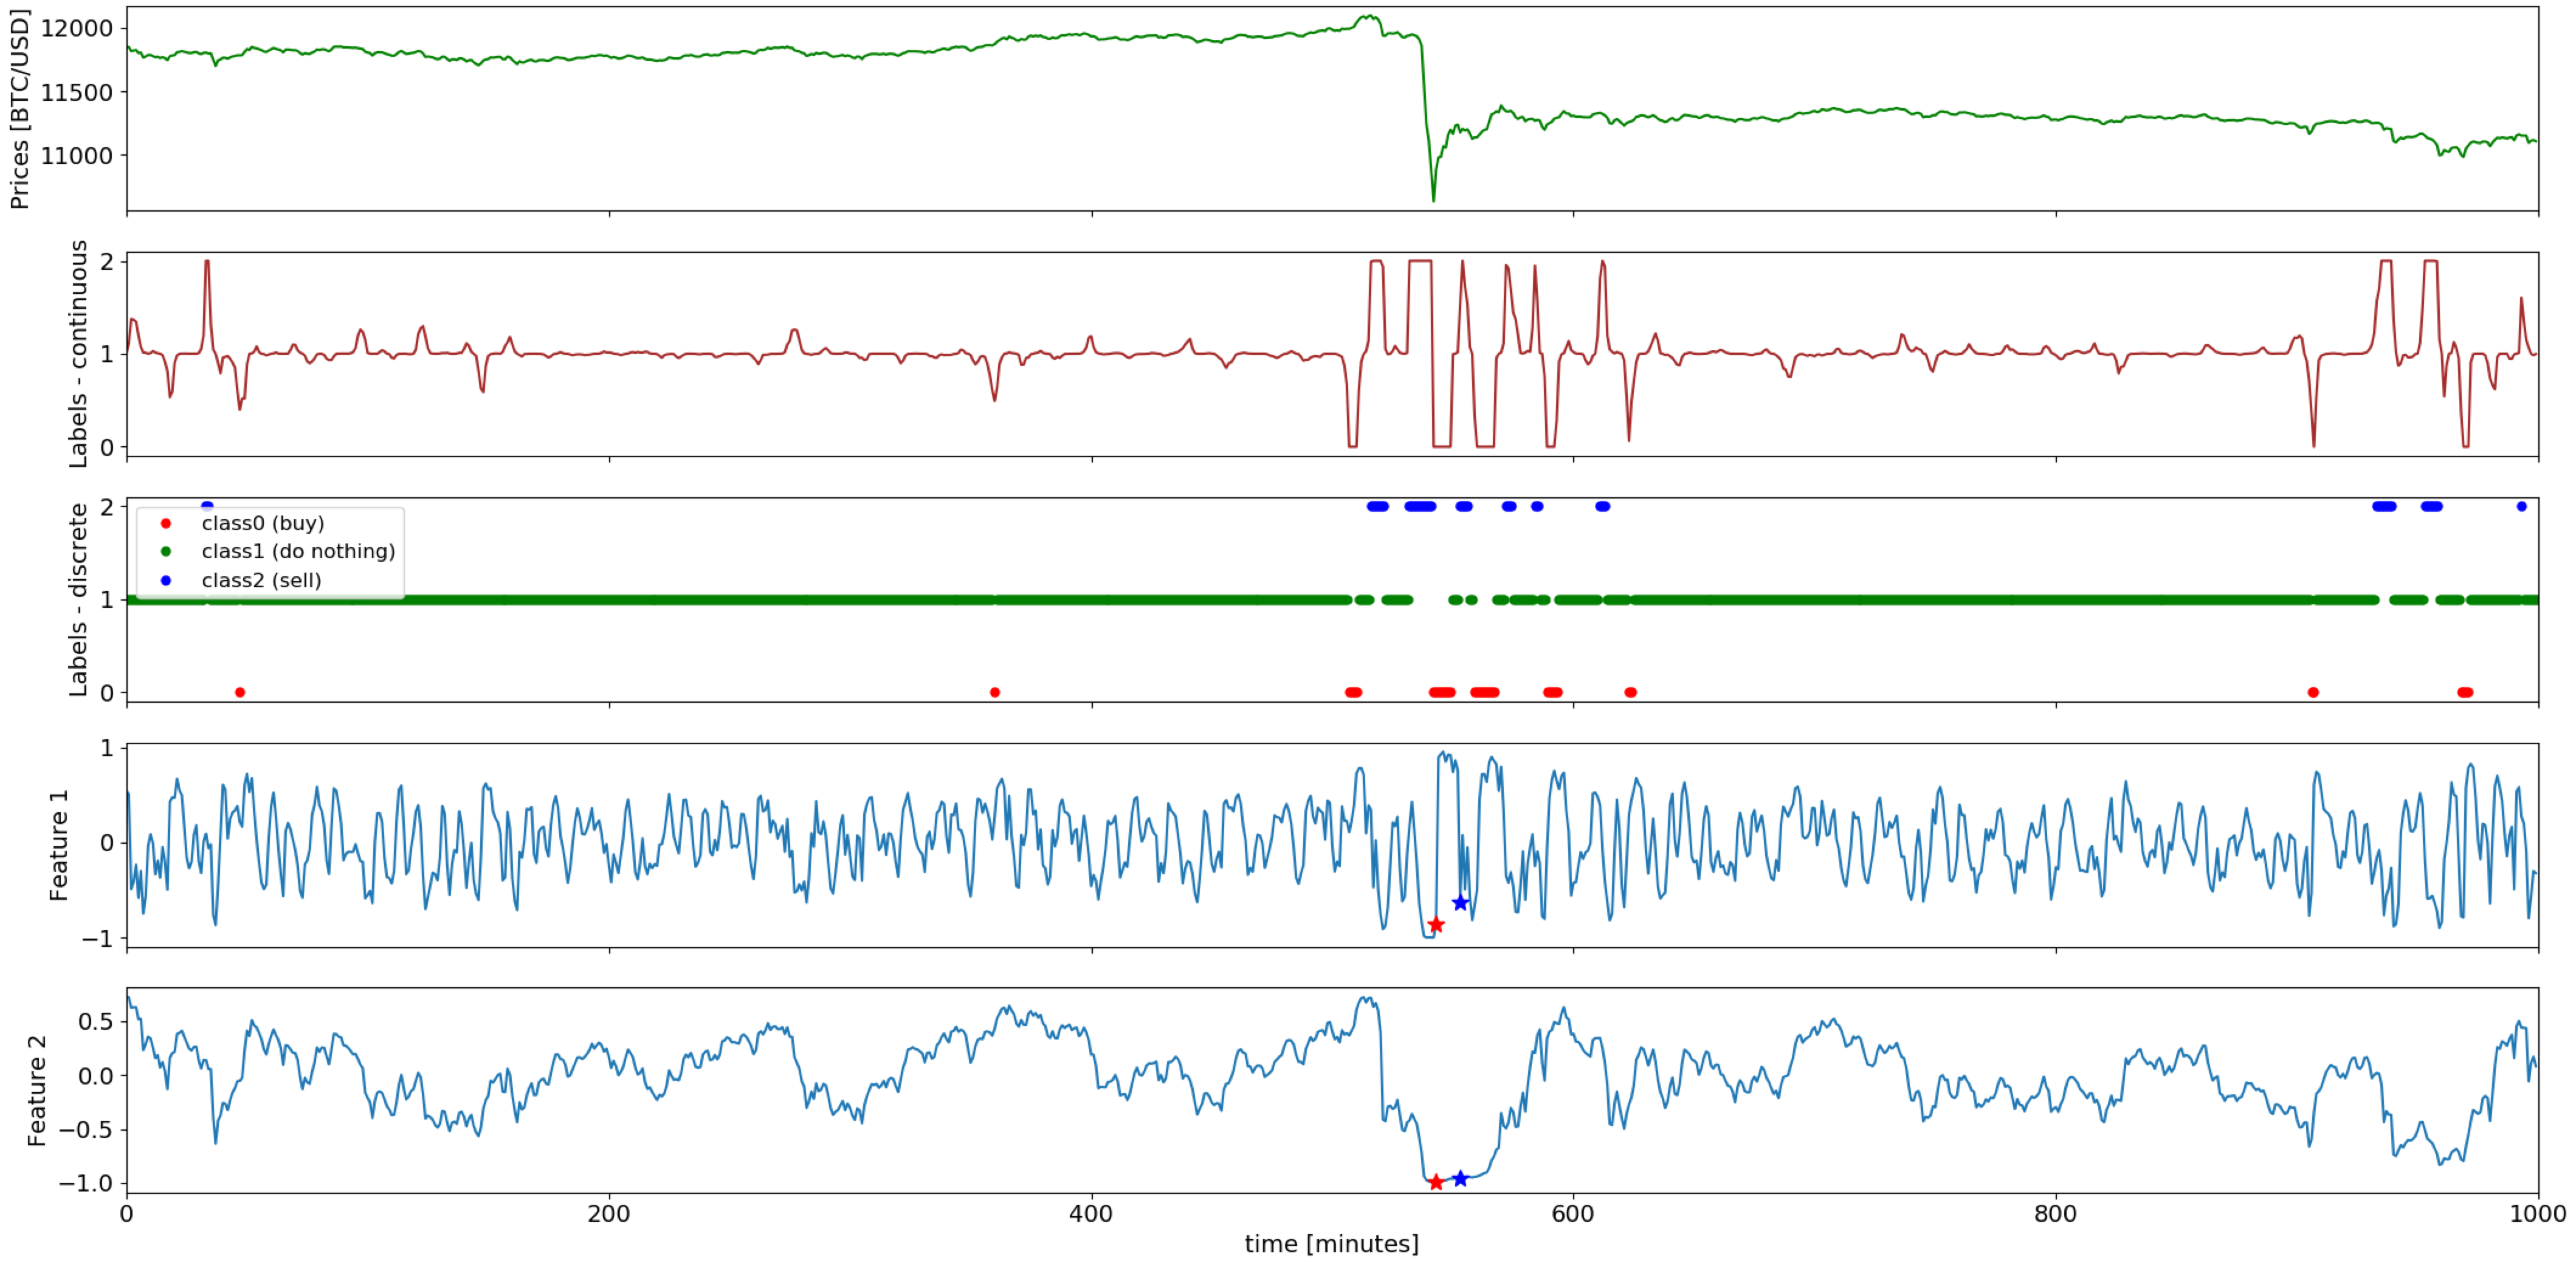Click the 'Prices [BTC/USD]' y-axis label
The height and width of the screenshot is (1262, 2576).
[x=19, y=109]
